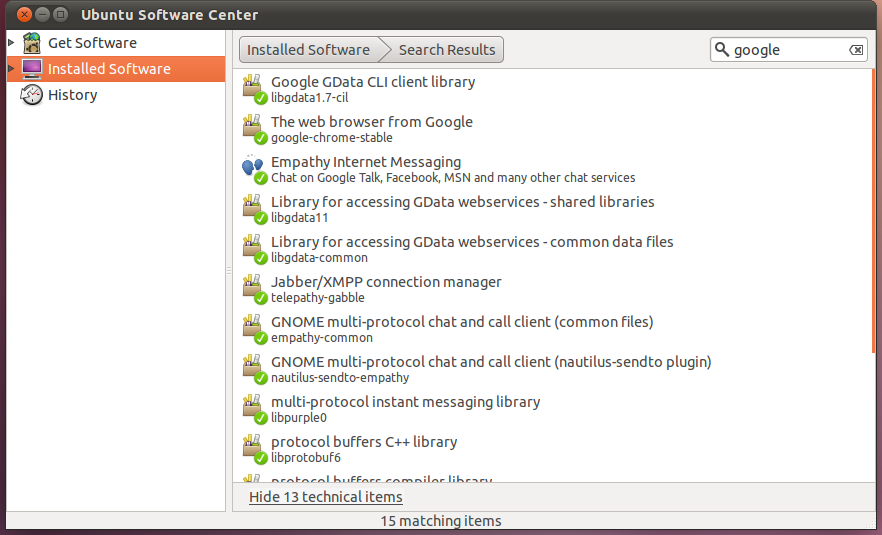Click package icon for empathy-common
The image size is (882, 535).
point(254,329)
